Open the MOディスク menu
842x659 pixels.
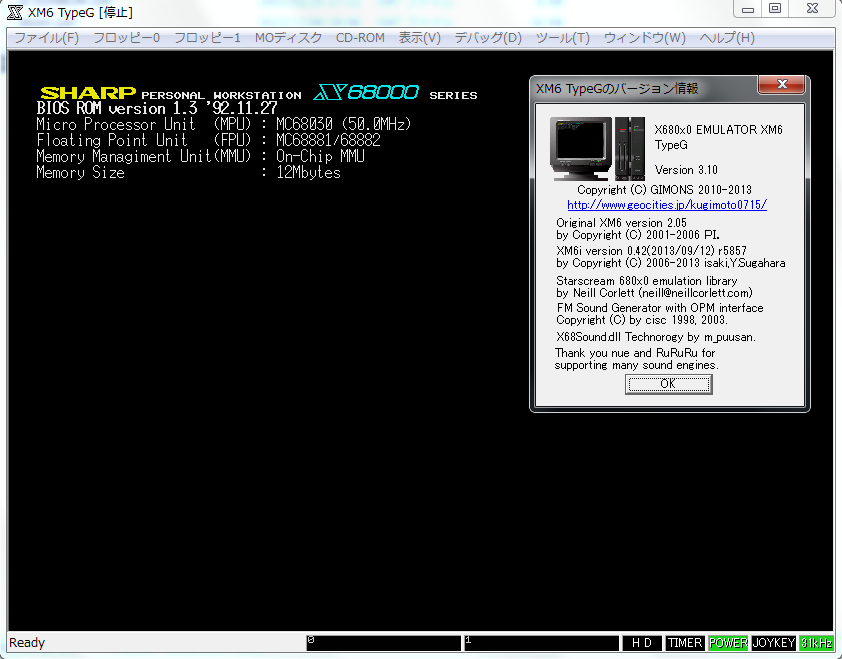click(x=288, y=38)
